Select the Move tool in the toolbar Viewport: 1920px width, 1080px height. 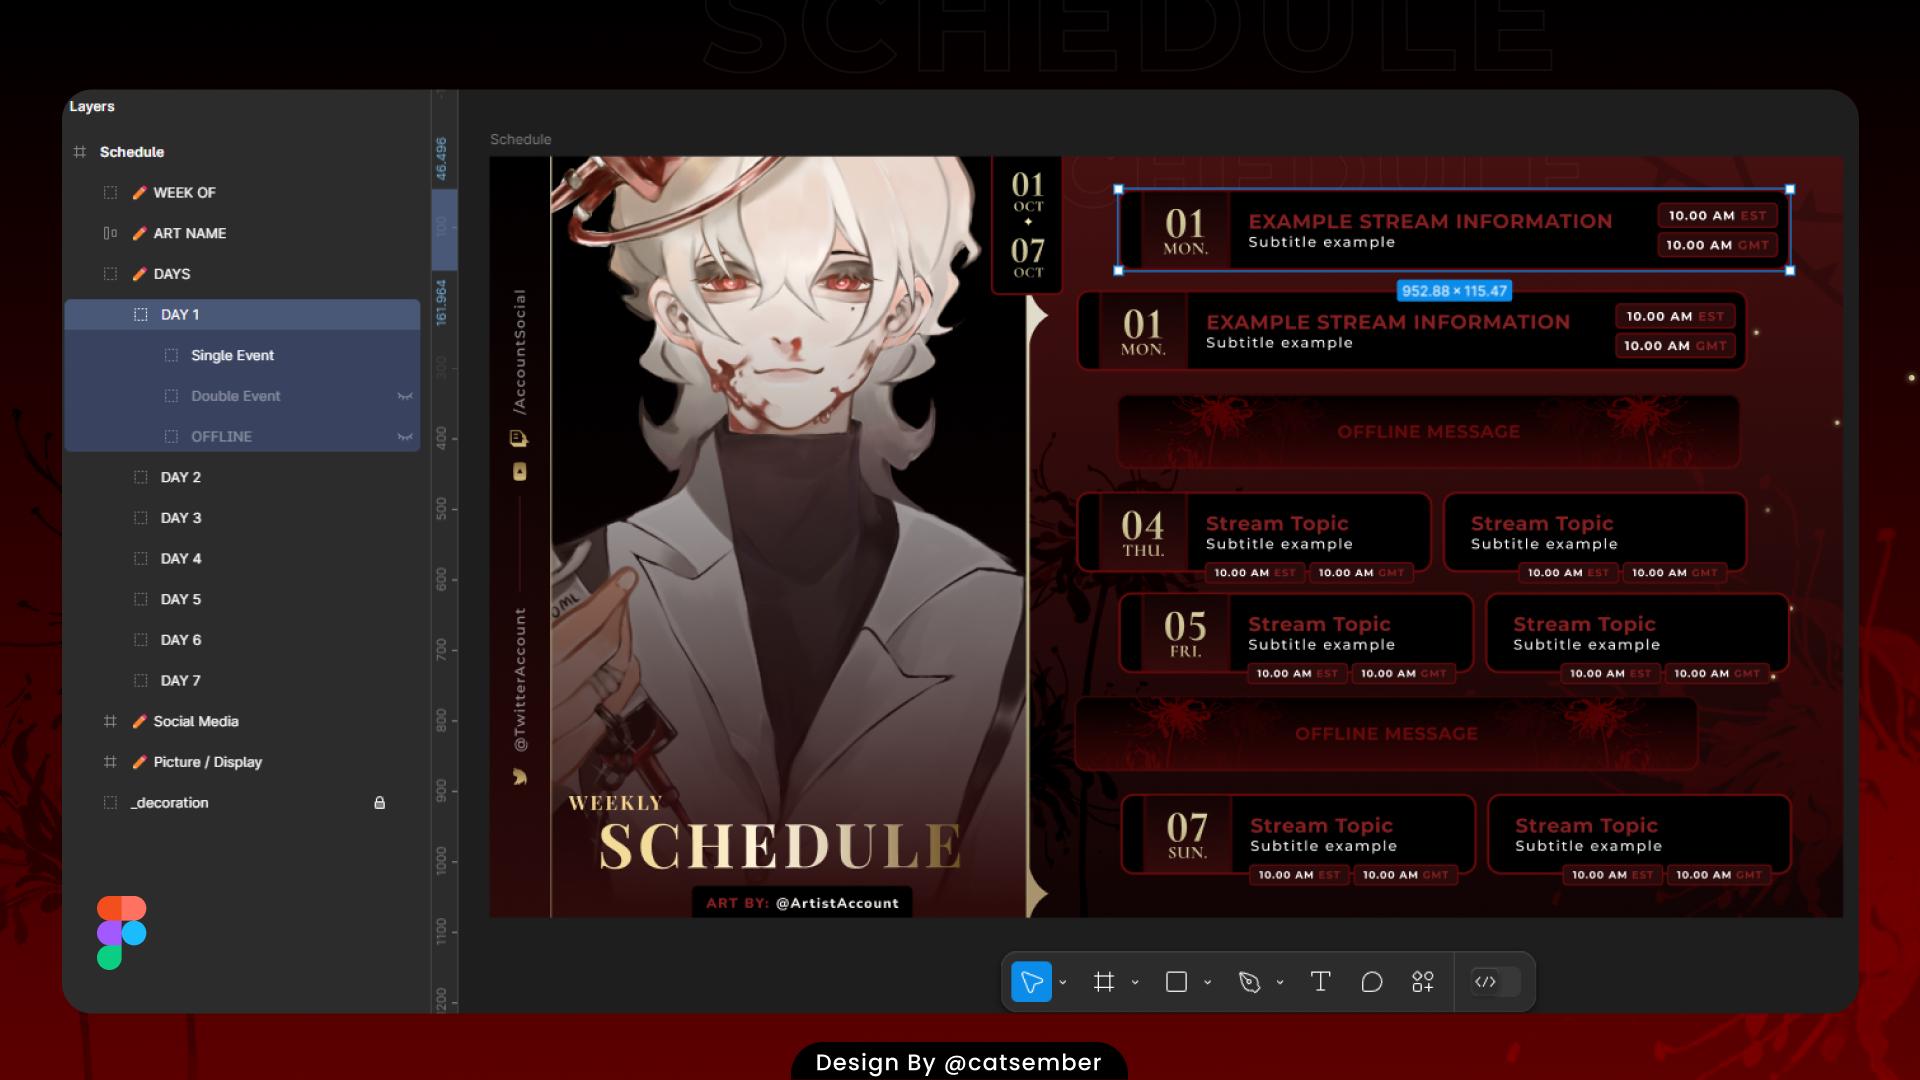[x=1032, y=982]
